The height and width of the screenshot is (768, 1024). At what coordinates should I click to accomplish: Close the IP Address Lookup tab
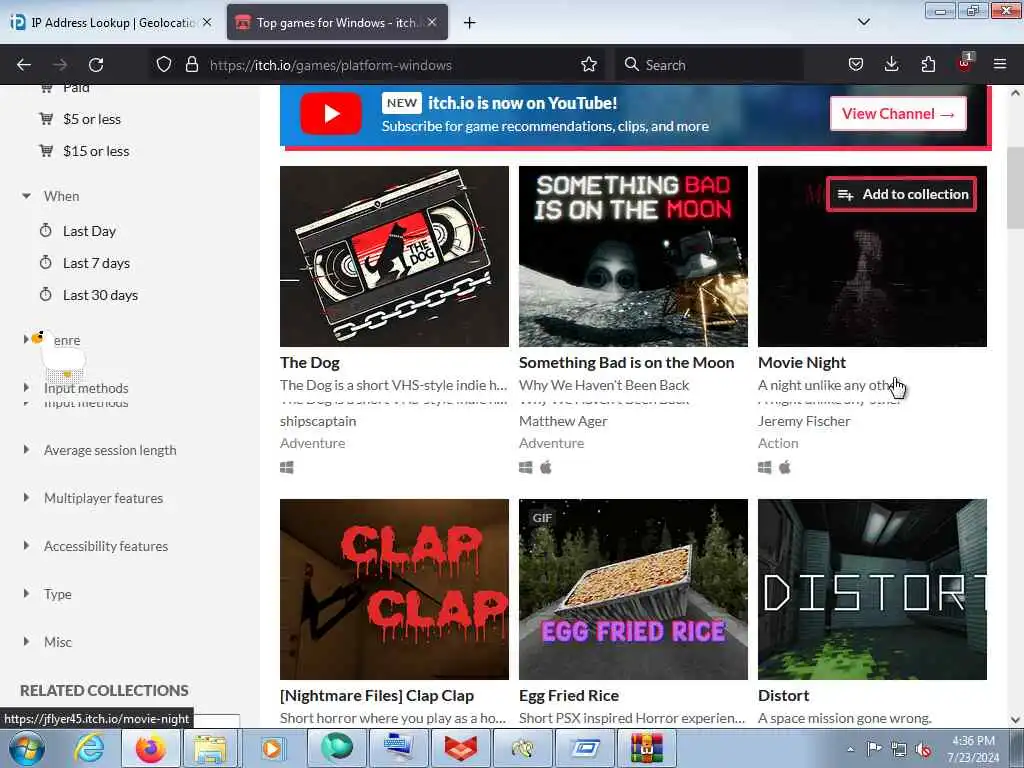coord(207,22)
